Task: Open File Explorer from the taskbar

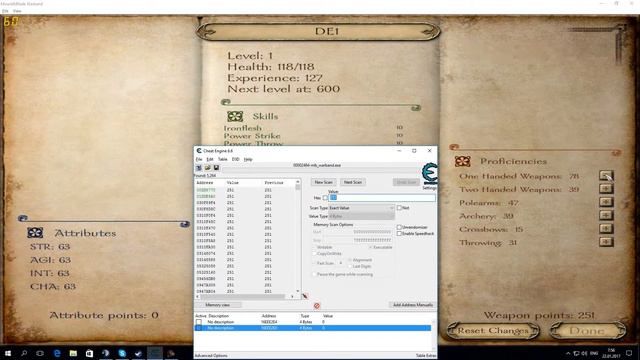Action: click(73, 353)
